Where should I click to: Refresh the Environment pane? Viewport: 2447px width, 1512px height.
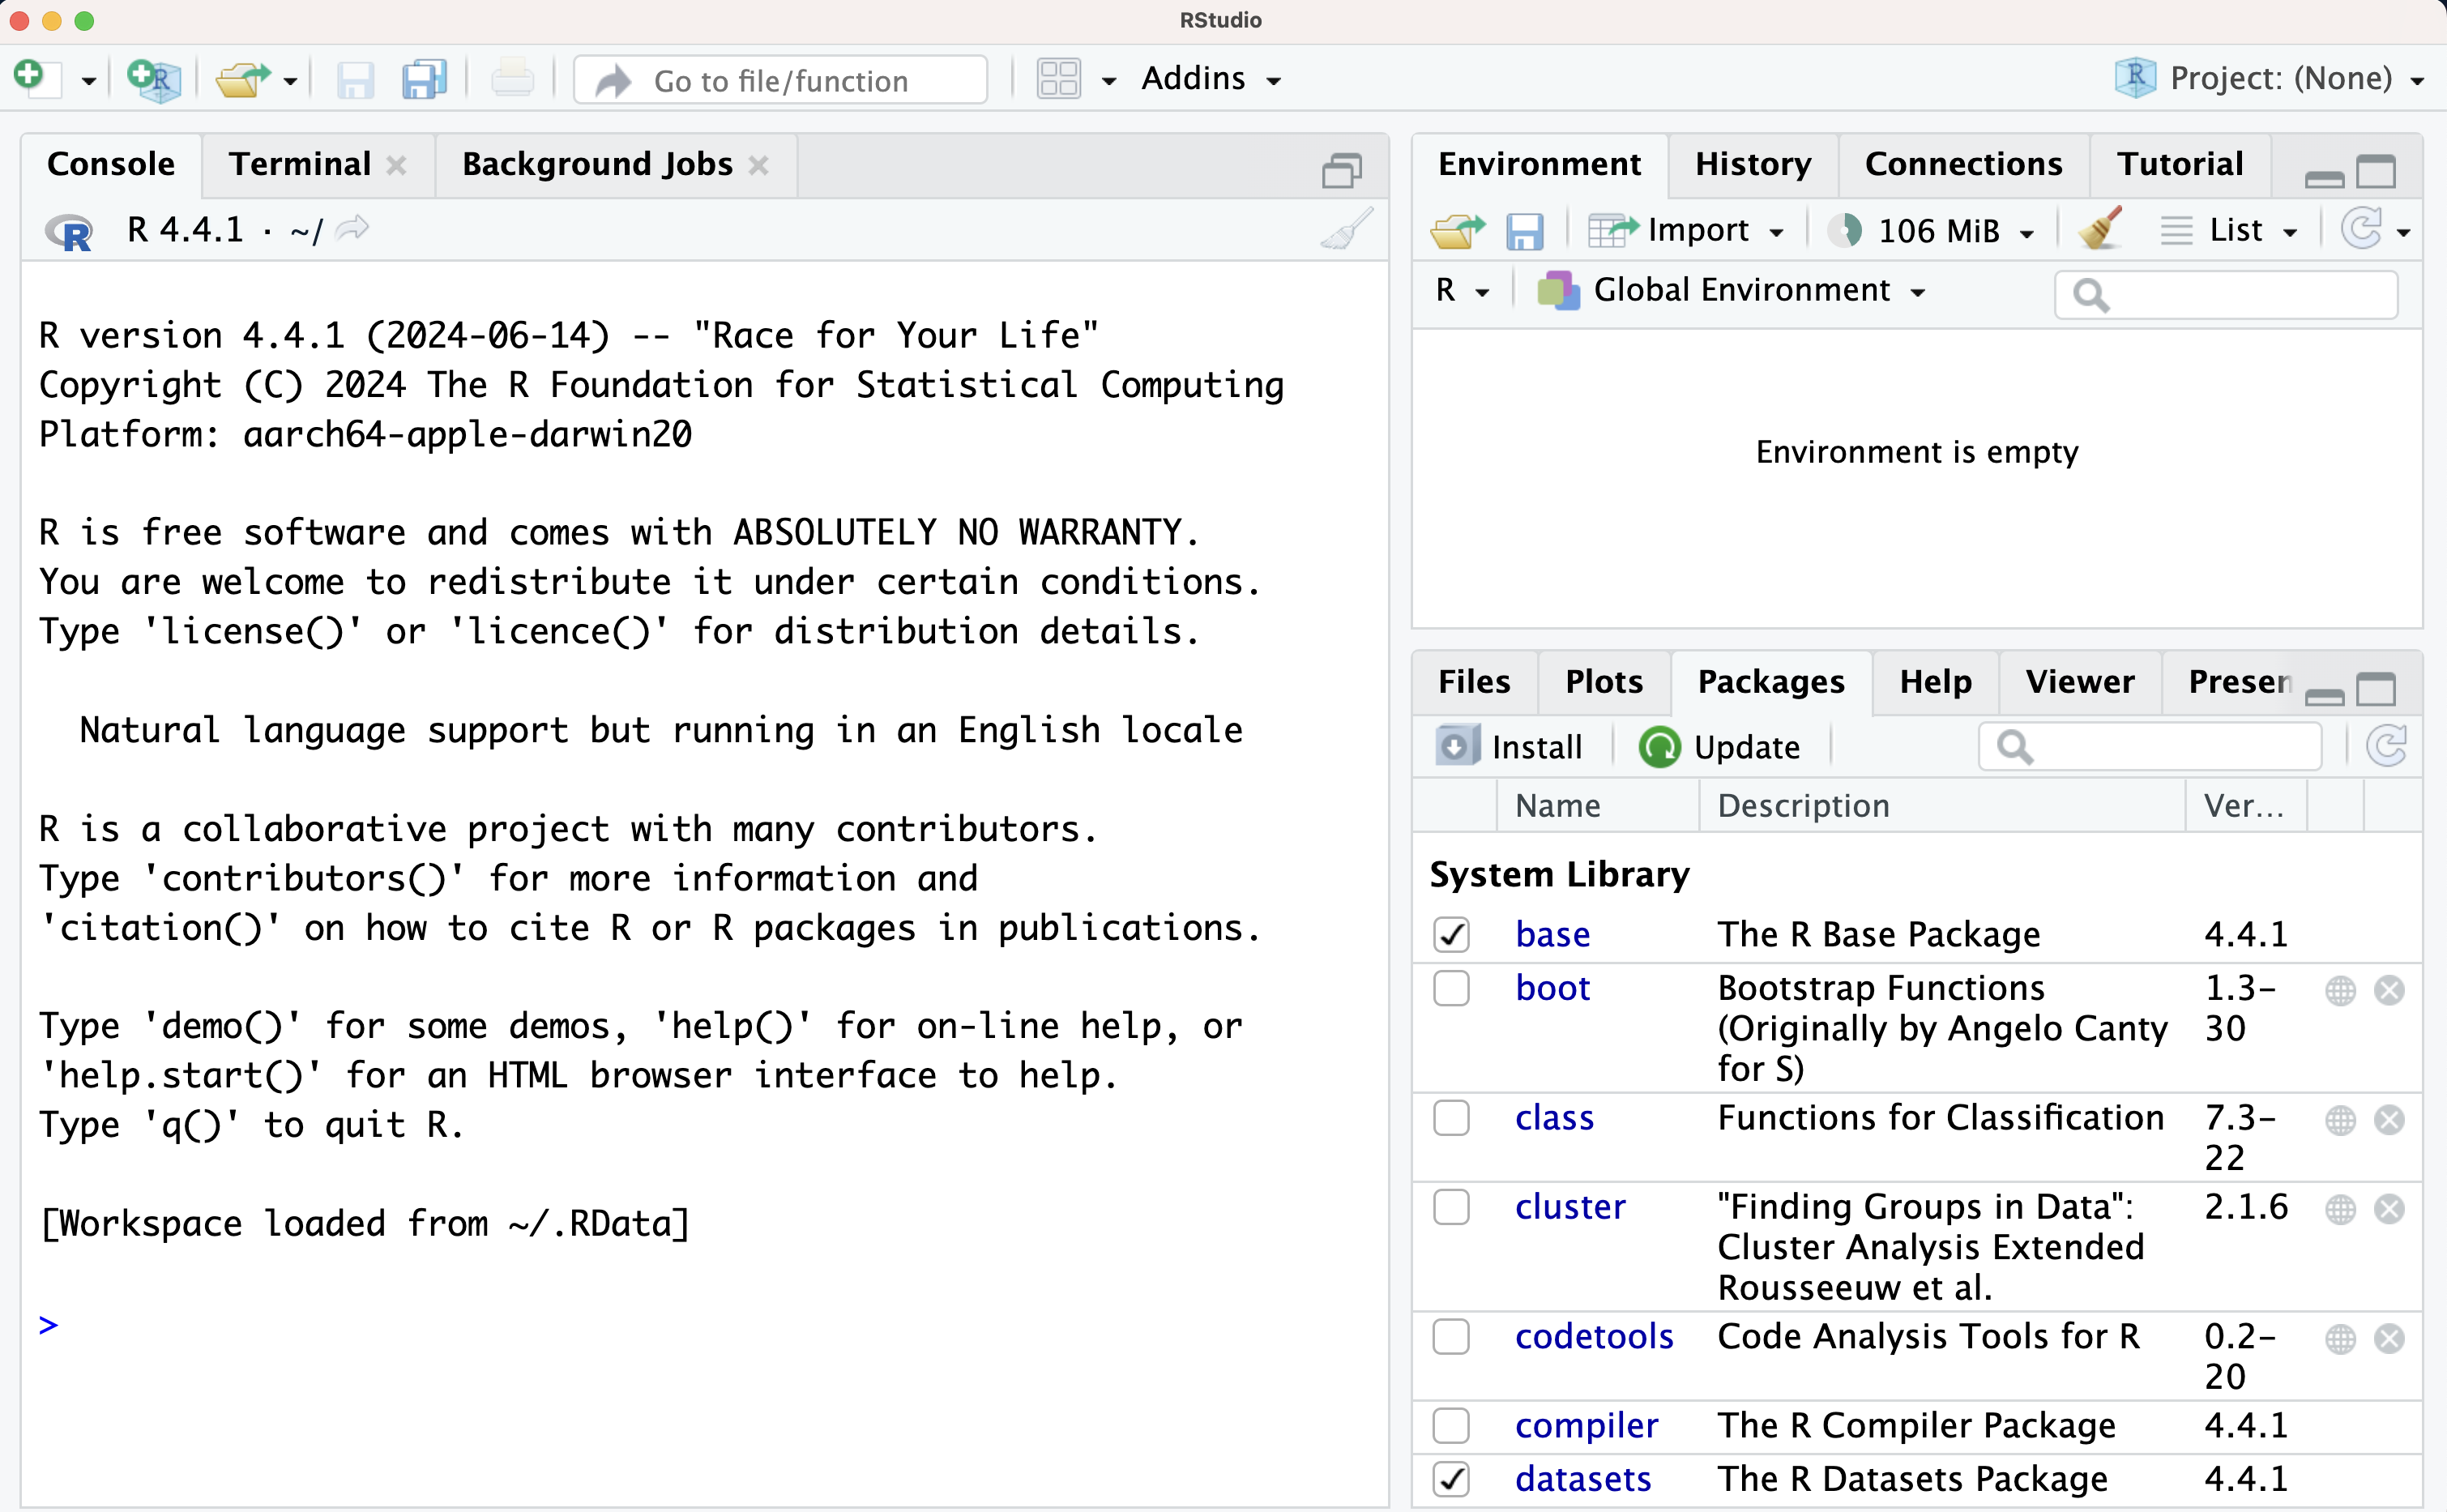[x=2362, y=229]
